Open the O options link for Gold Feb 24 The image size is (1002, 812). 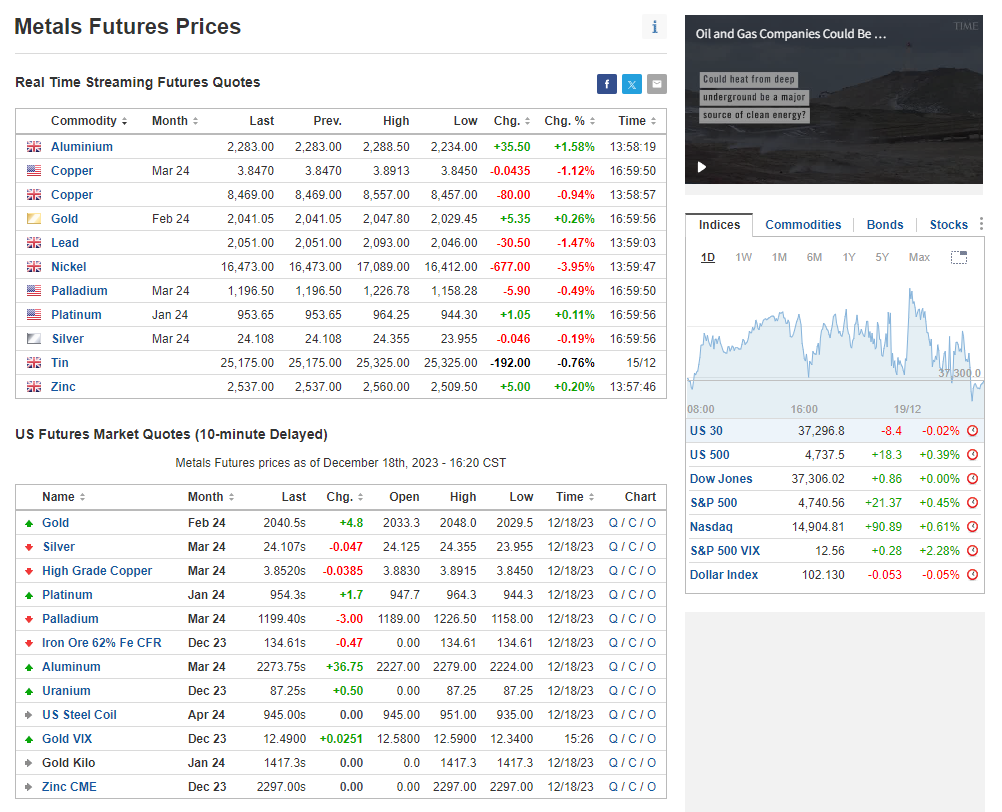[651, 523]
